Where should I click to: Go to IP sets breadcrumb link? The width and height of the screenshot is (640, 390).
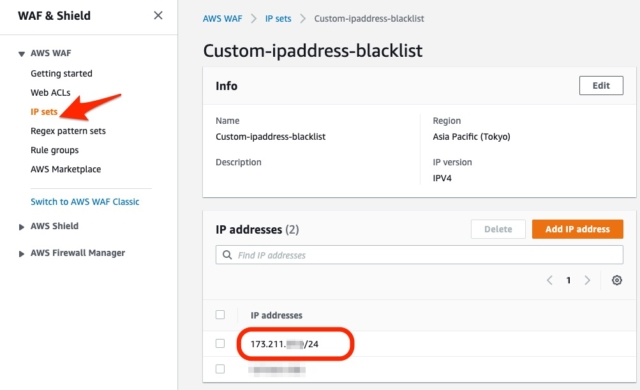[x=278, y=19]
